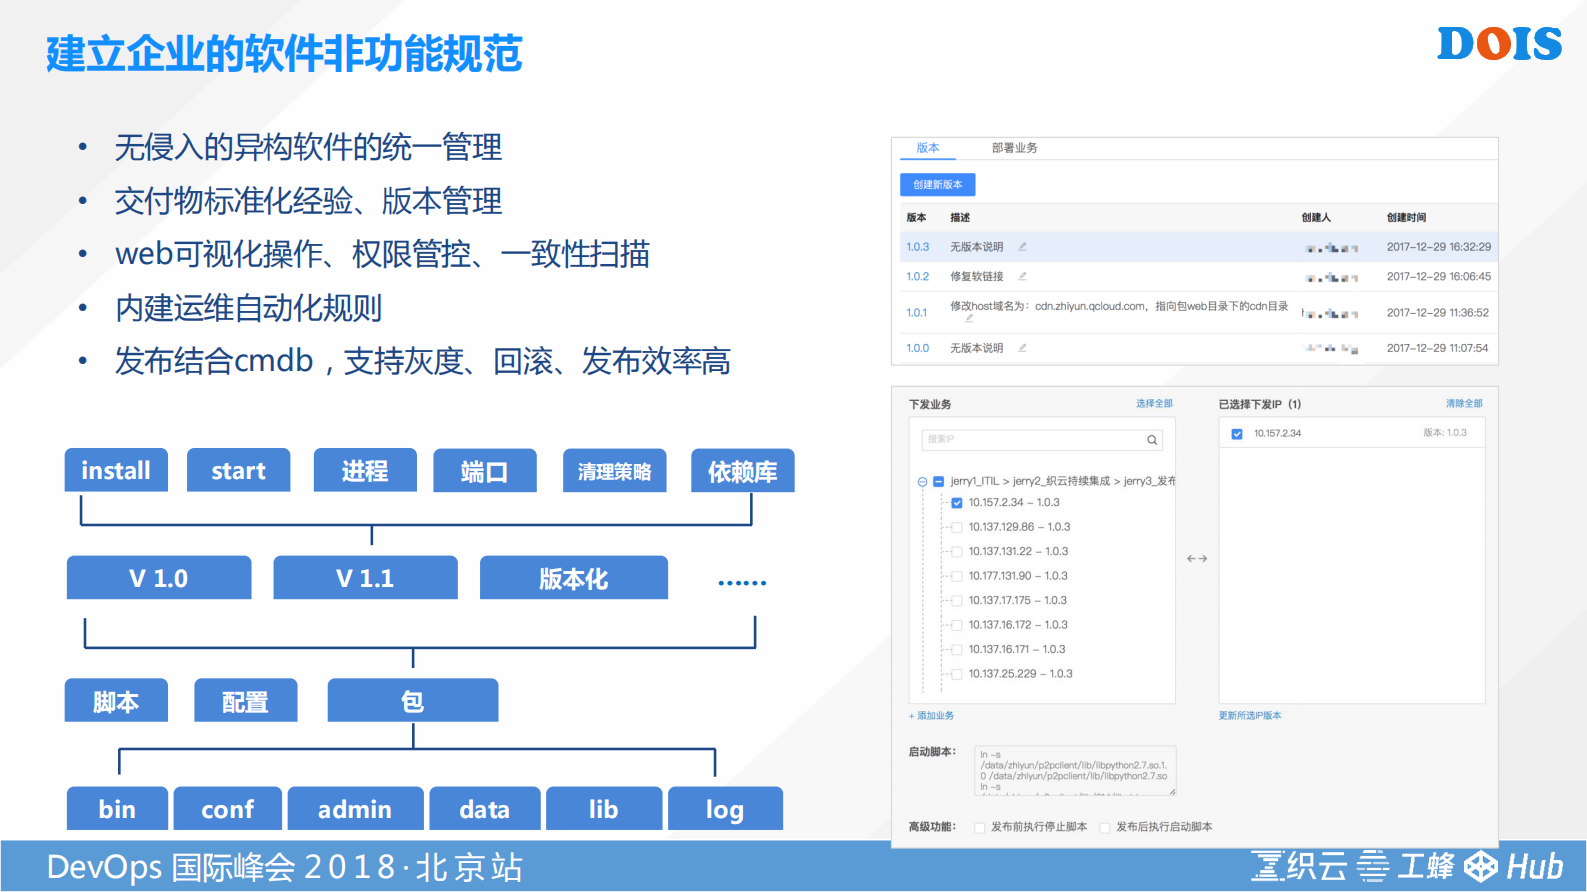Check the 10.137.131.22 - 1.0.3 box
The image size is (1587, 892).
(957, 552)
